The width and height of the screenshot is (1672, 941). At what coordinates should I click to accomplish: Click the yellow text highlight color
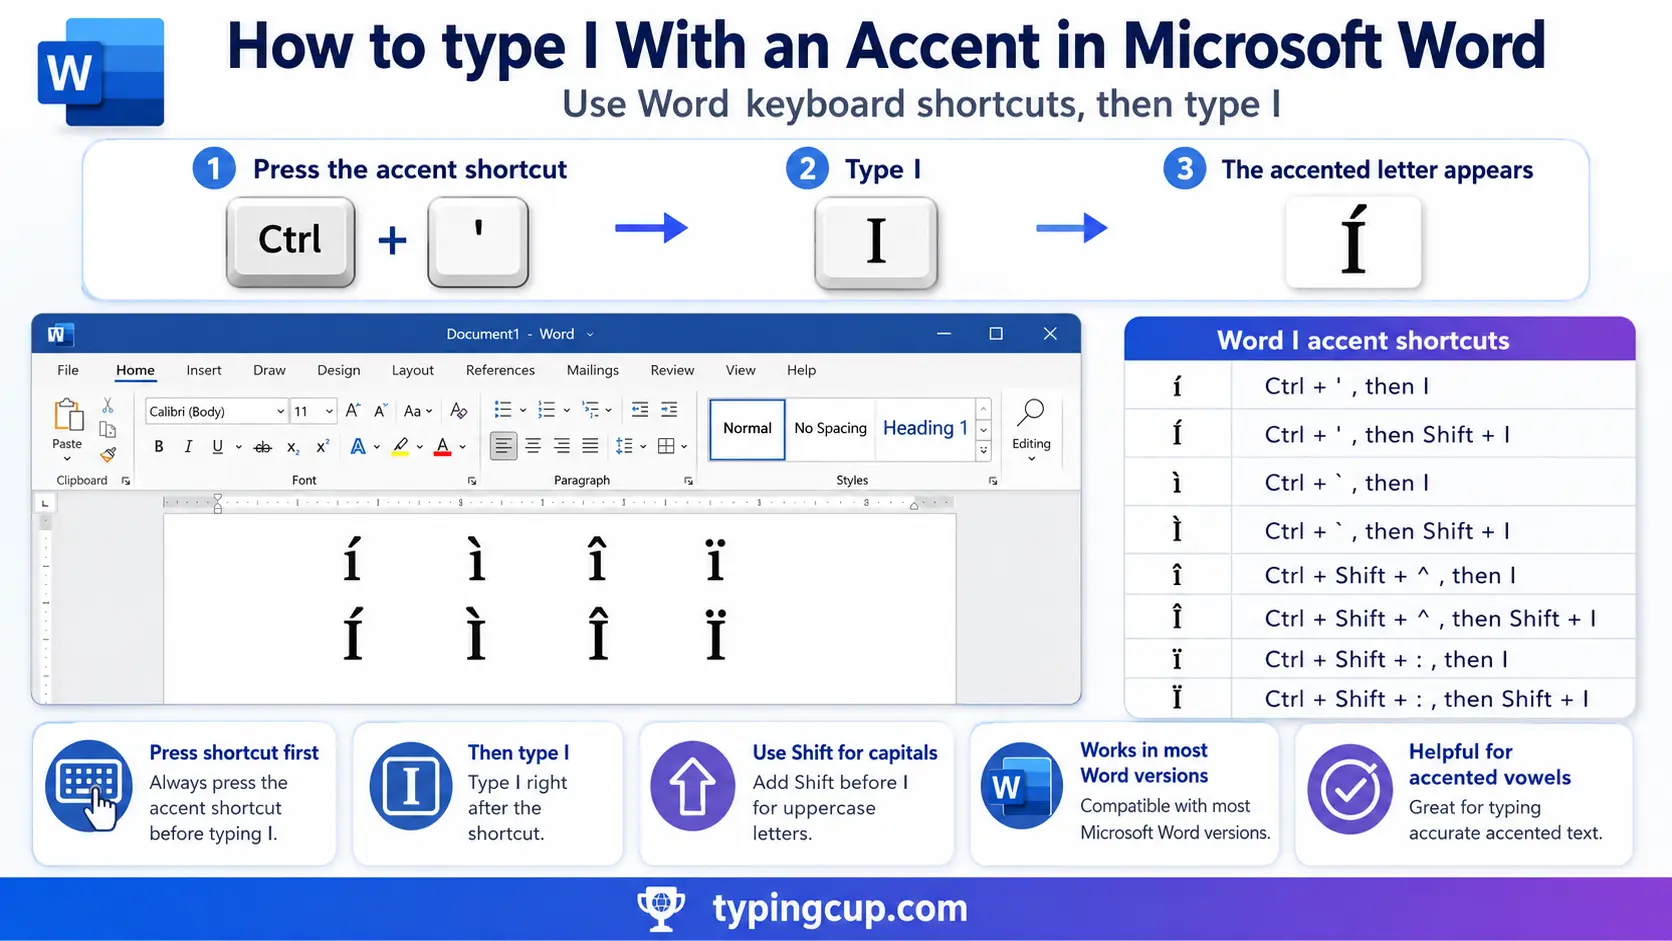400,447
